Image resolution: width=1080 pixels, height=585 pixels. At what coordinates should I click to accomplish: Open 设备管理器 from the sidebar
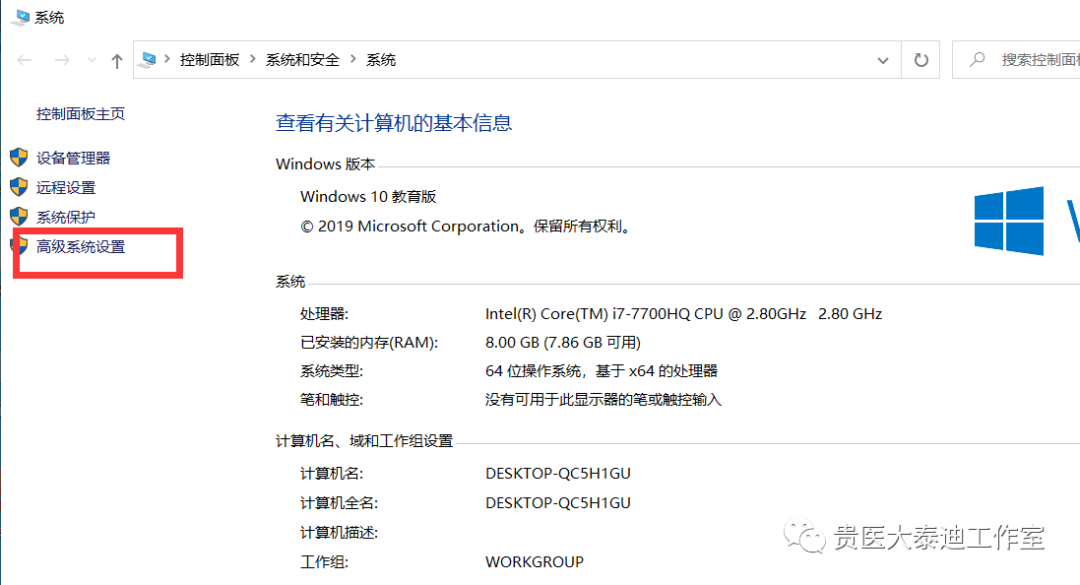click(73, 158)
